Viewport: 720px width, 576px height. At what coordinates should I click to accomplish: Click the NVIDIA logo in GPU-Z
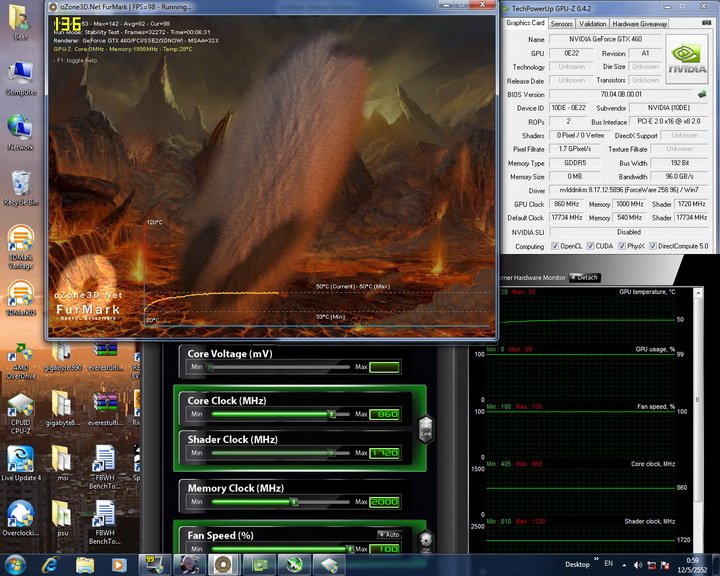(687, 59)
